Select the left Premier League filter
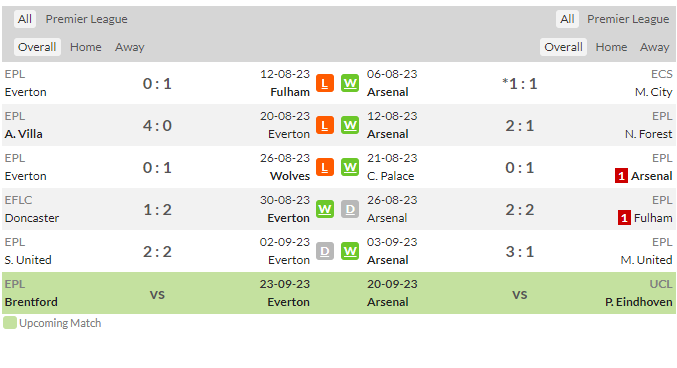The height and width of the screenshot is (368, 677). tap(86, 19)
